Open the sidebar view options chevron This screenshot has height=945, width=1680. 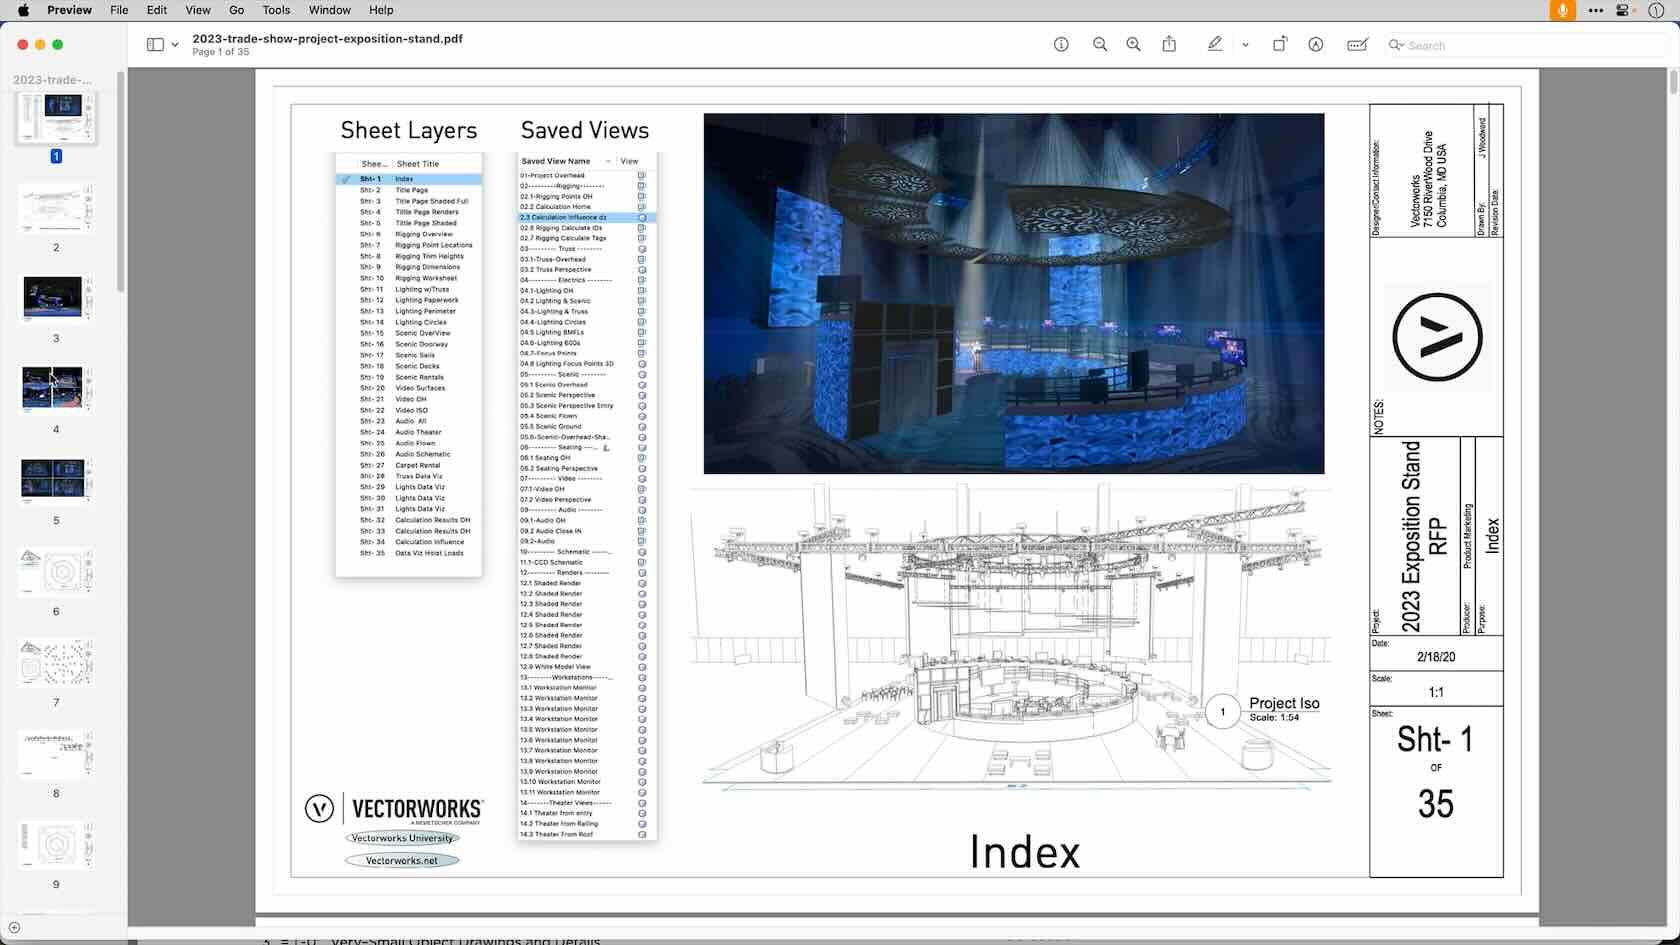click(175, 45)
